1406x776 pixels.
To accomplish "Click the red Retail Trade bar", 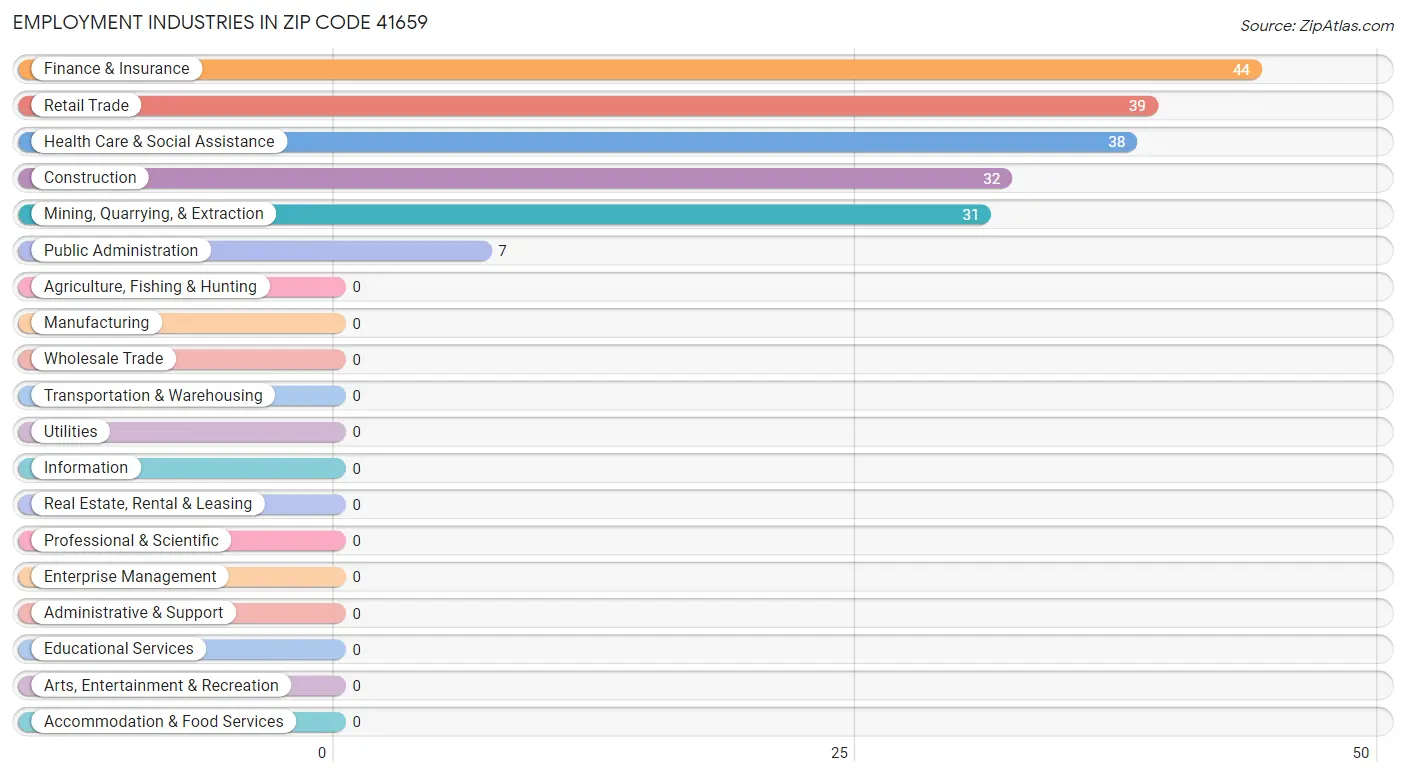I will (588, 105).
